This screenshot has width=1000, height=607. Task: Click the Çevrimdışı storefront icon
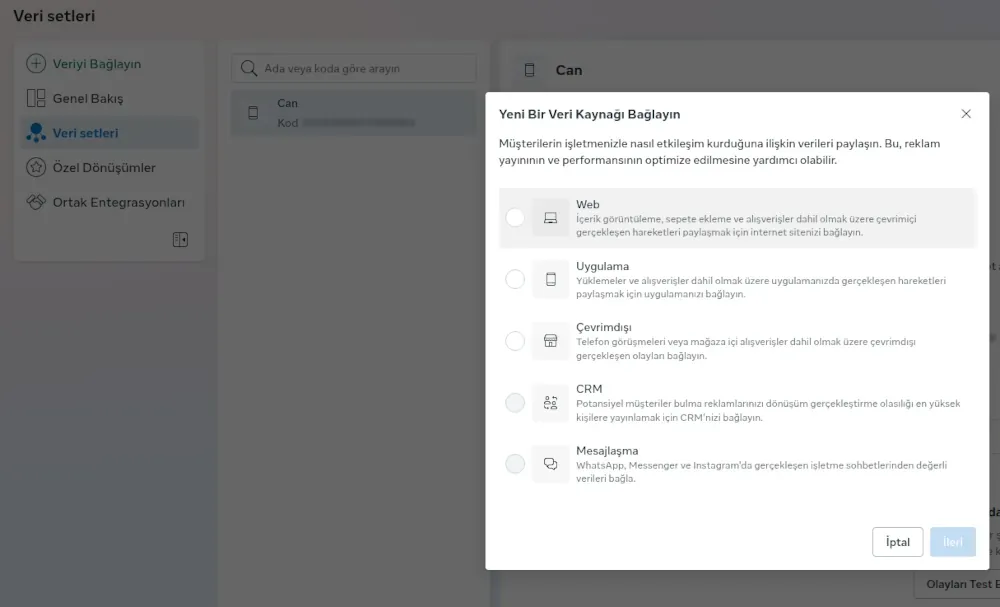click(550, 341)
